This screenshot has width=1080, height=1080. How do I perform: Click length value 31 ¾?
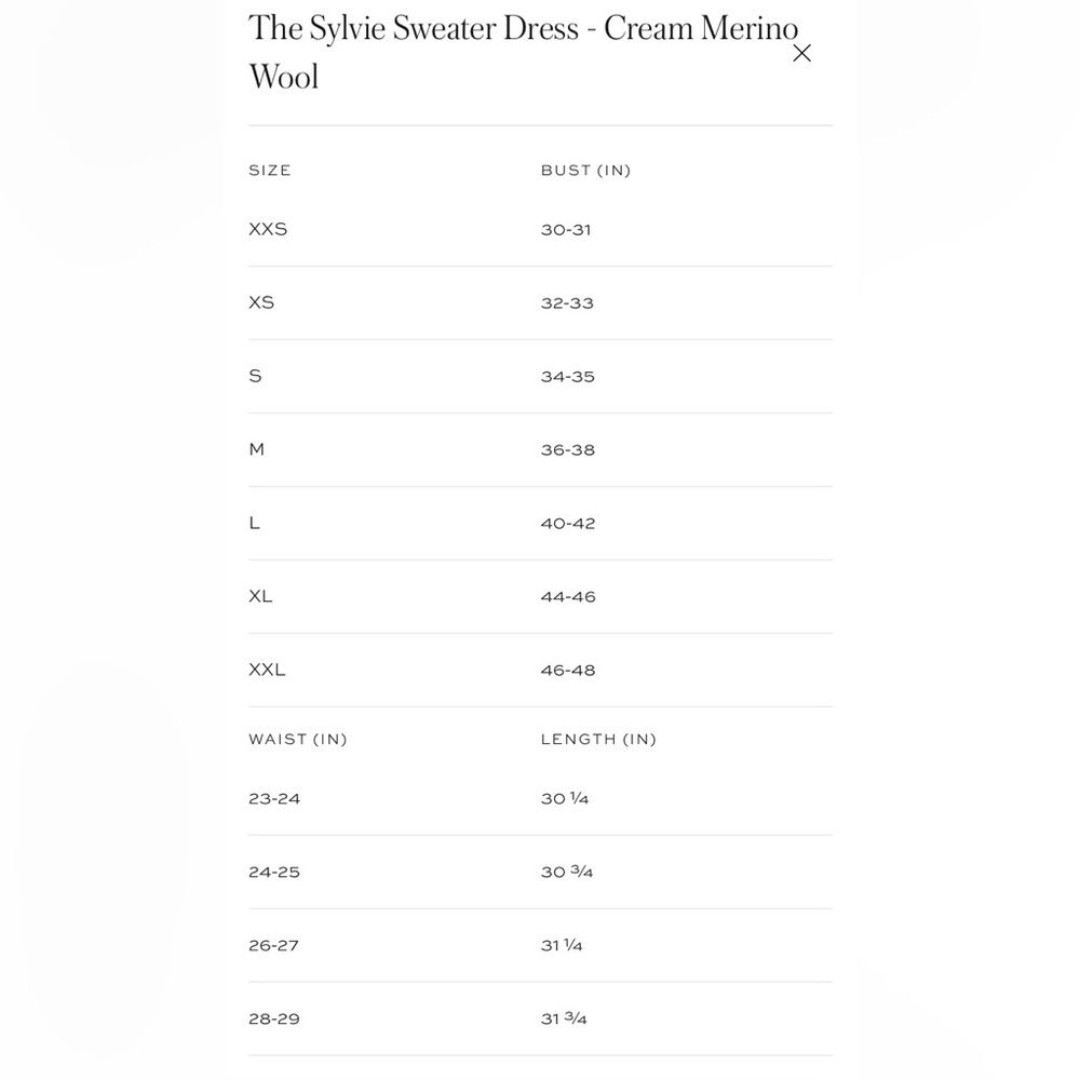point(563,1019)
